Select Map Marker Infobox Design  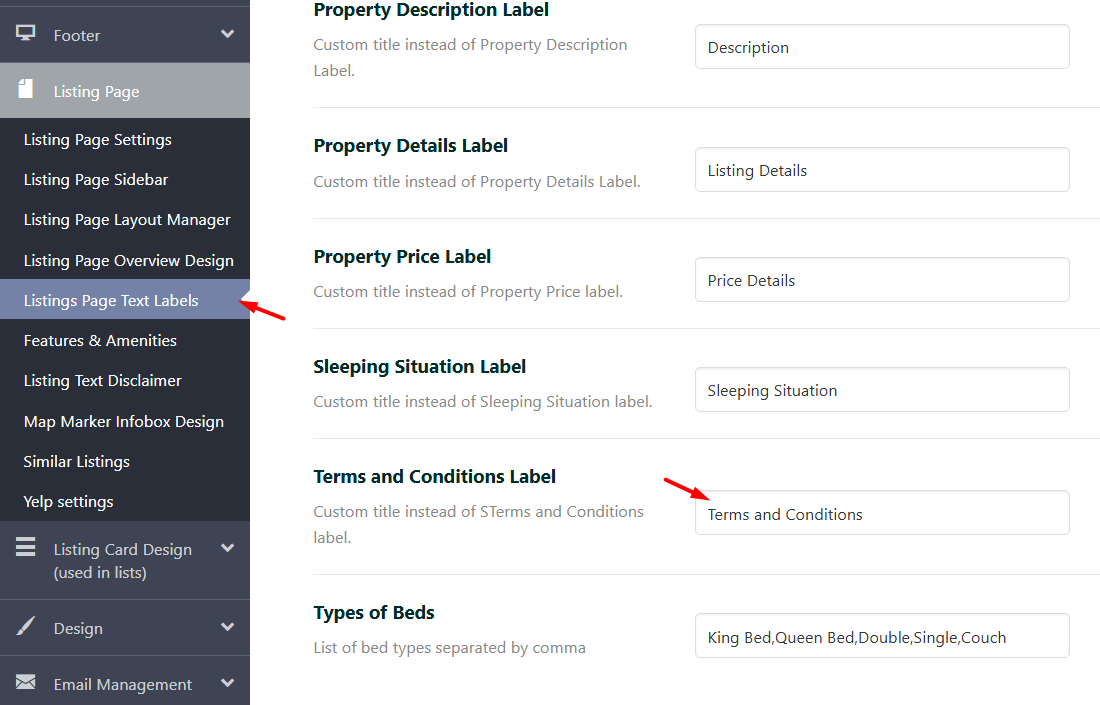point(124,422)
